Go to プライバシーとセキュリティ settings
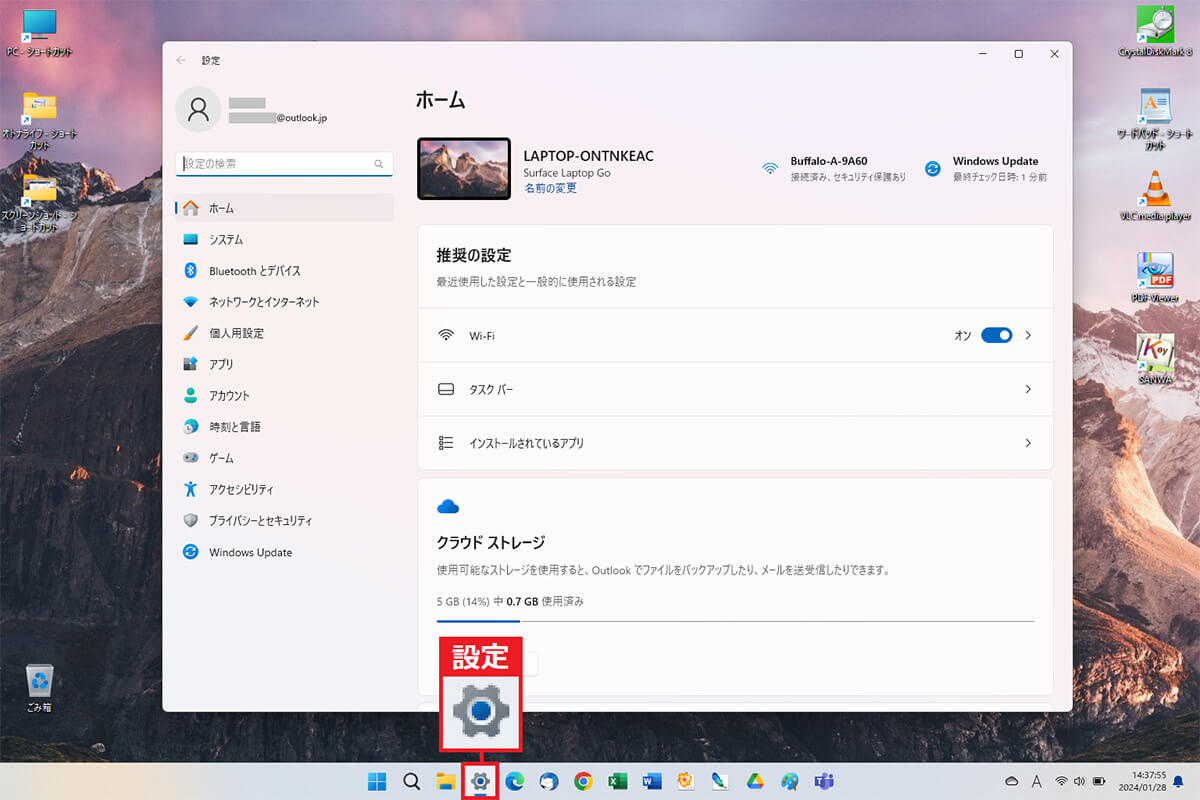 [260, 521]
